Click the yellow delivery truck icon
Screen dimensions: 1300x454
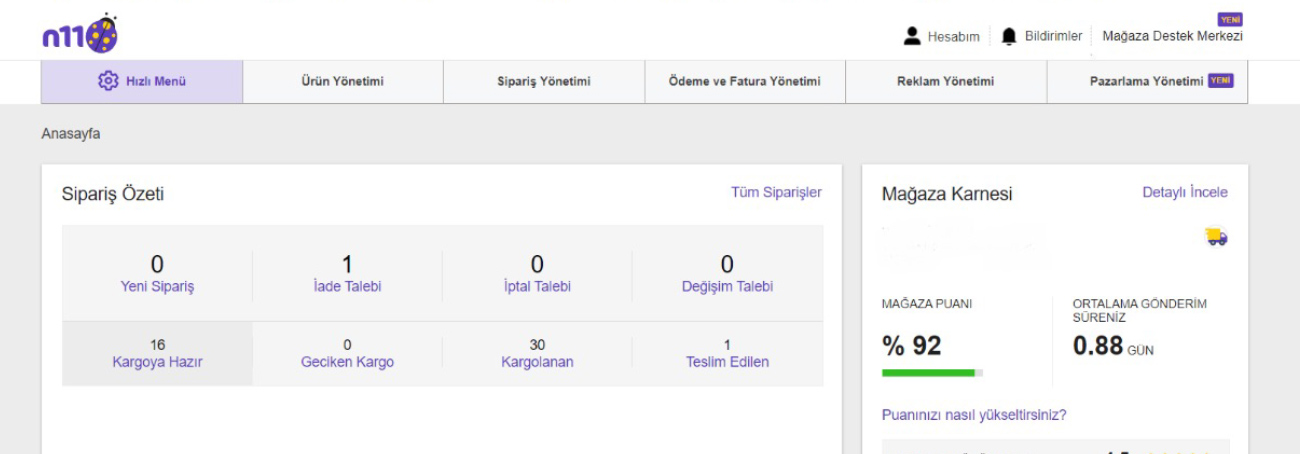1216,237
